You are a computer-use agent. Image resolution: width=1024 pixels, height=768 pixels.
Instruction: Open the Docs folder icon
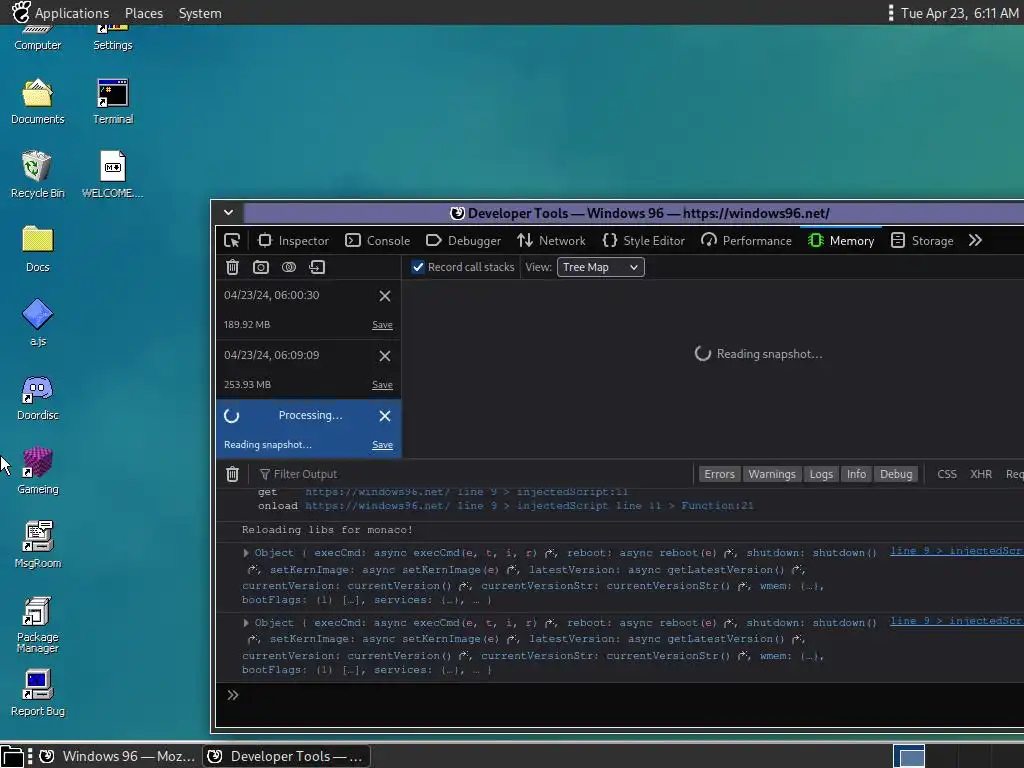[x=37, y=249]
